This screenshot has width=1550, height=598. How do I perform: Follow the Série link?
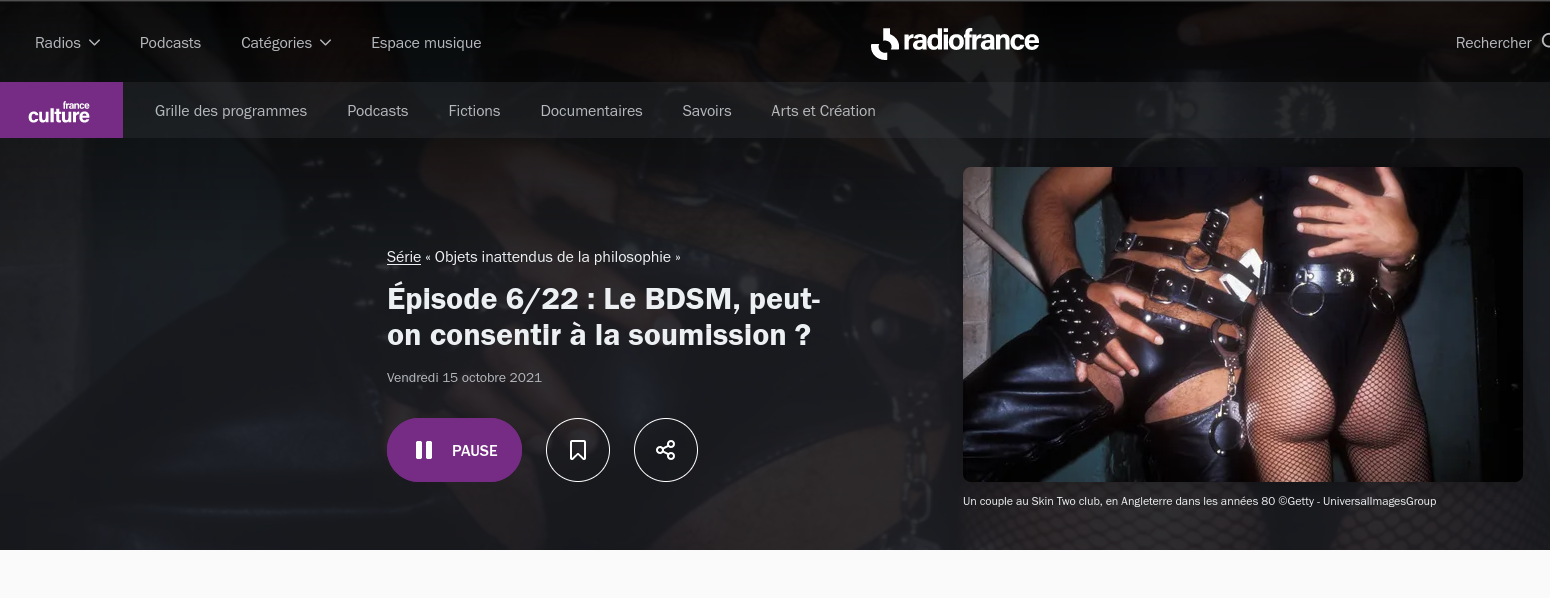(404, 257)
